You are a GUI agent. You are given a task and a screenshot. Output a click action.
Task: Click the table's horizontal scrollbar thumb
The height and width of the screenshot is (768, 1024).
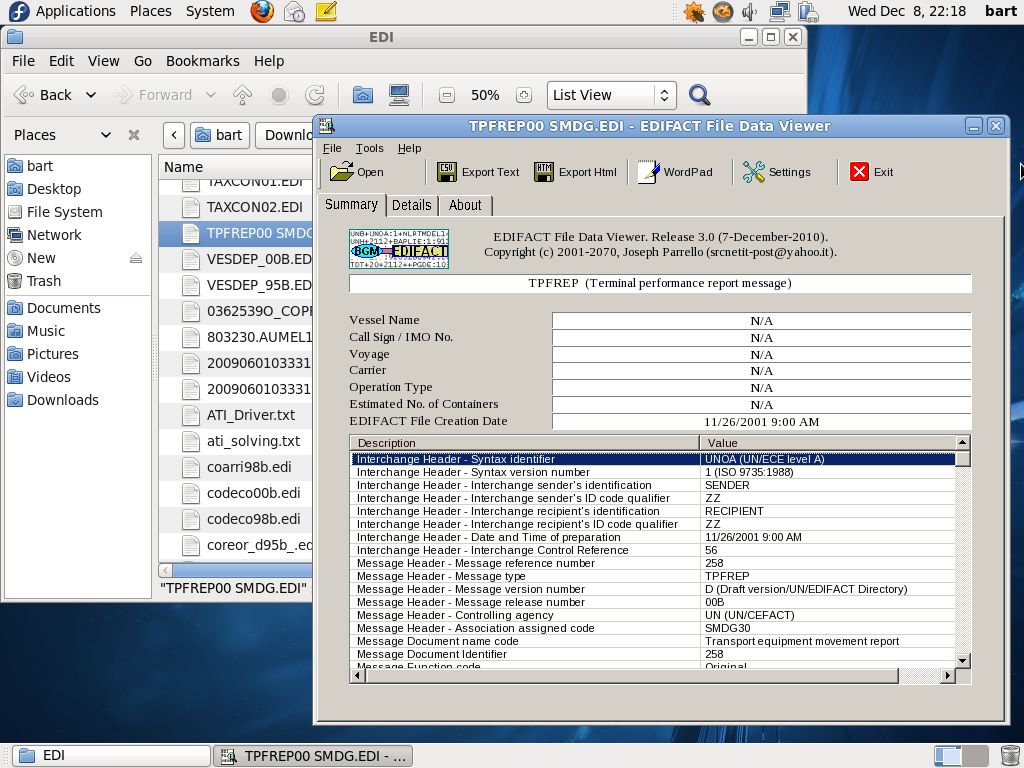(x=632, y=676)
